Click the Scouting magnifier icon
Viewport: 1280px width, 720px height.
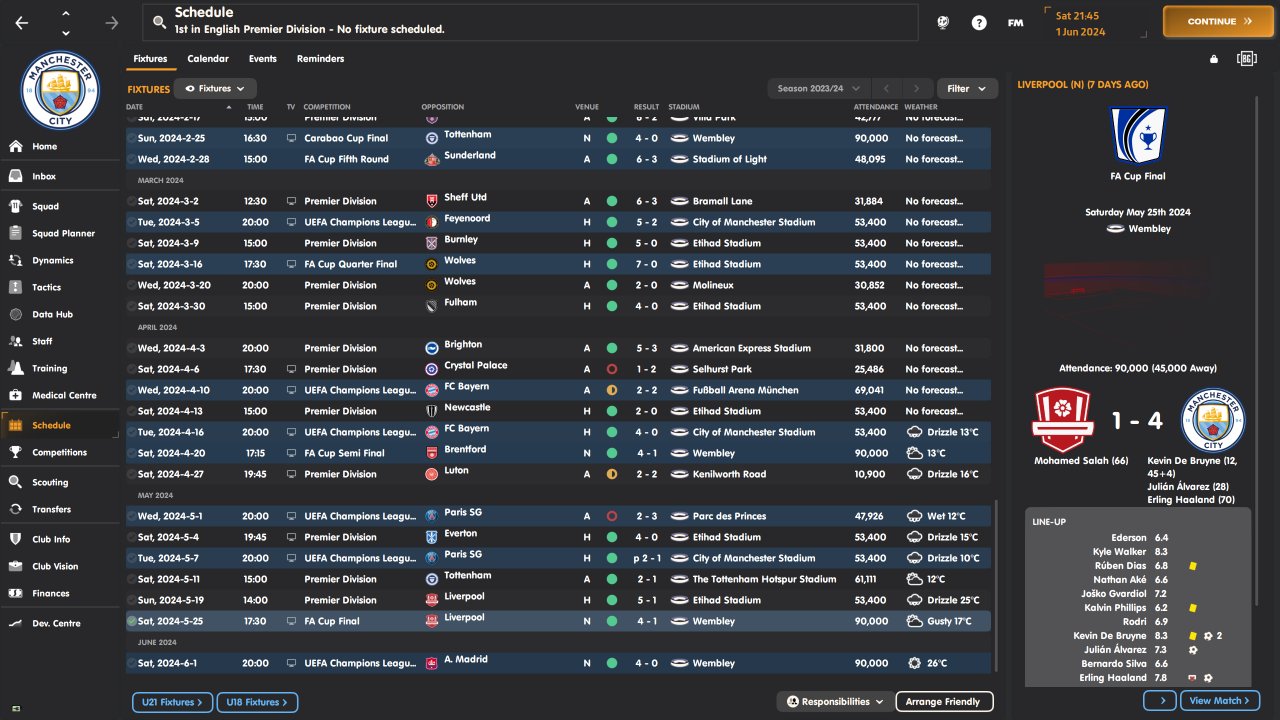[16, 482]
